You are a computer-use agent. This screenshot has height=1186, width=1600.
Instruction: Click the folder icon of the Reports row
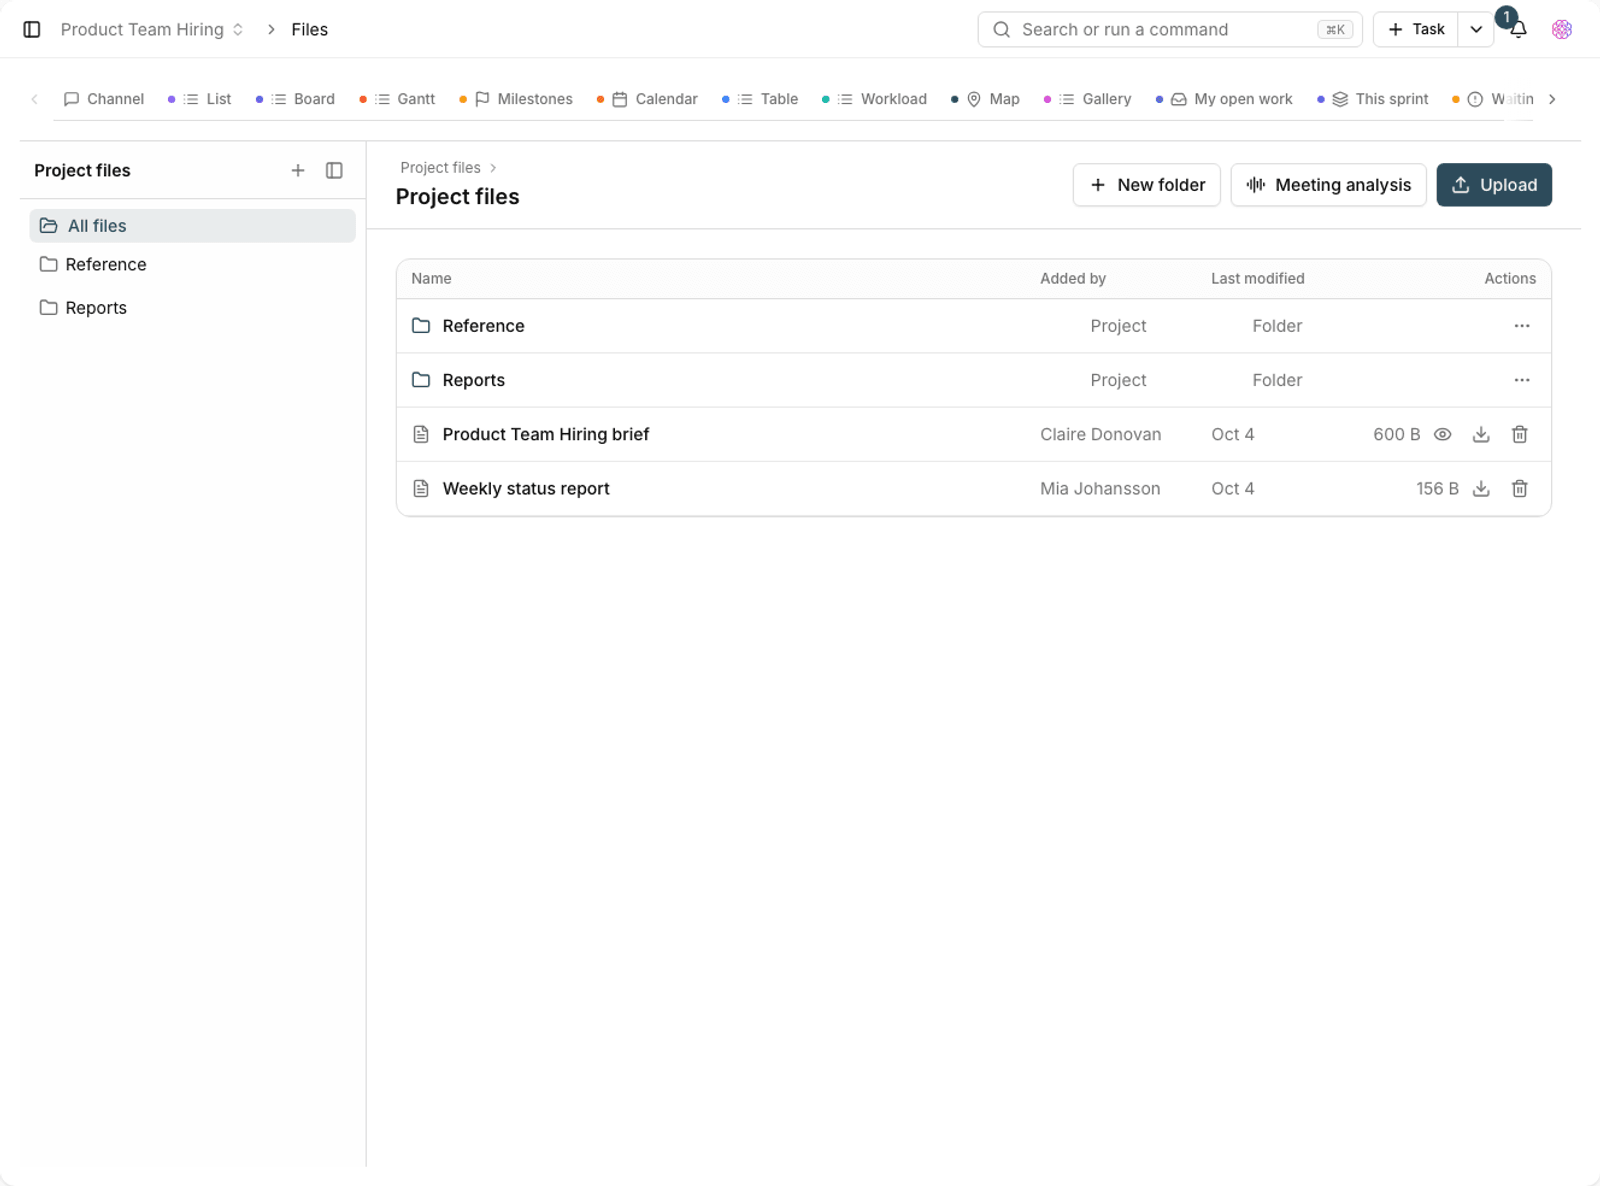click(x=421, y=380)
